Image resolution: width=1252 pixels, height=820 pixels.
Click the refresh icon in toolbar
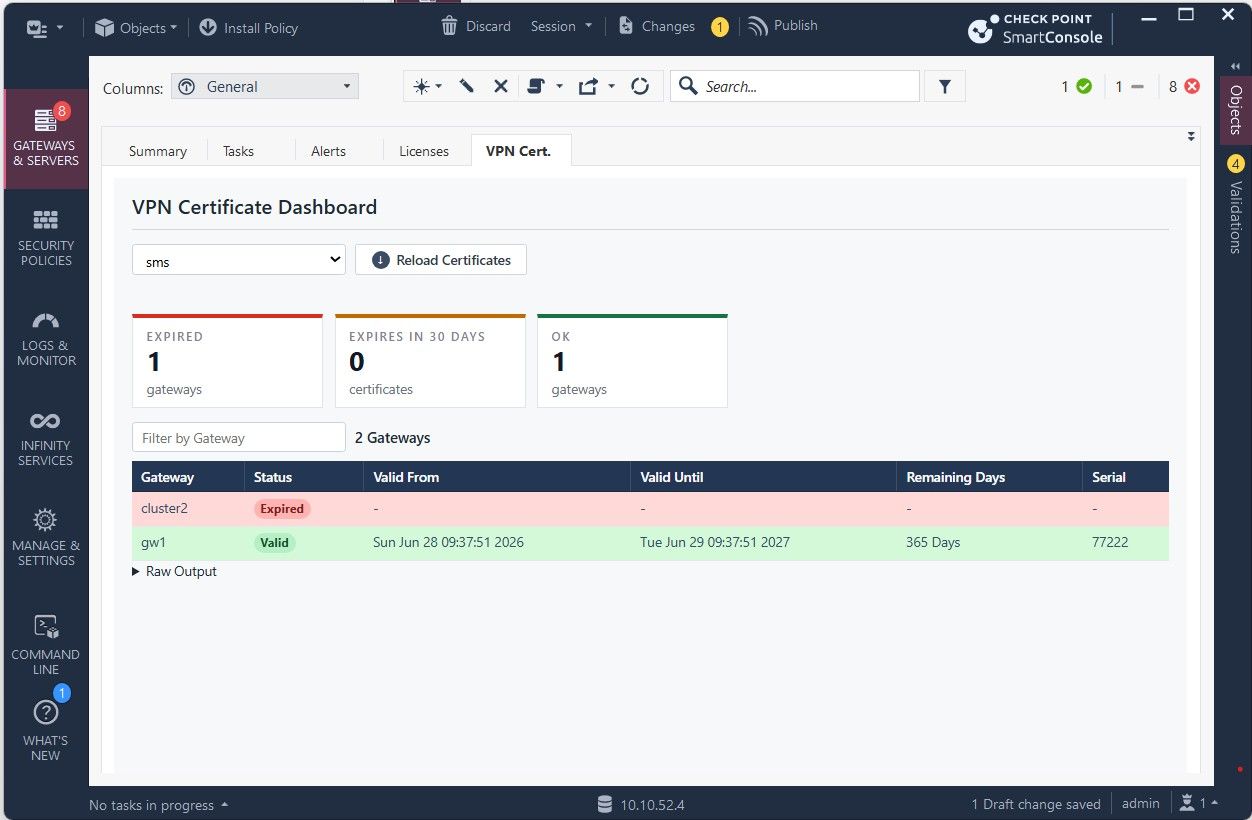[640, 87]
